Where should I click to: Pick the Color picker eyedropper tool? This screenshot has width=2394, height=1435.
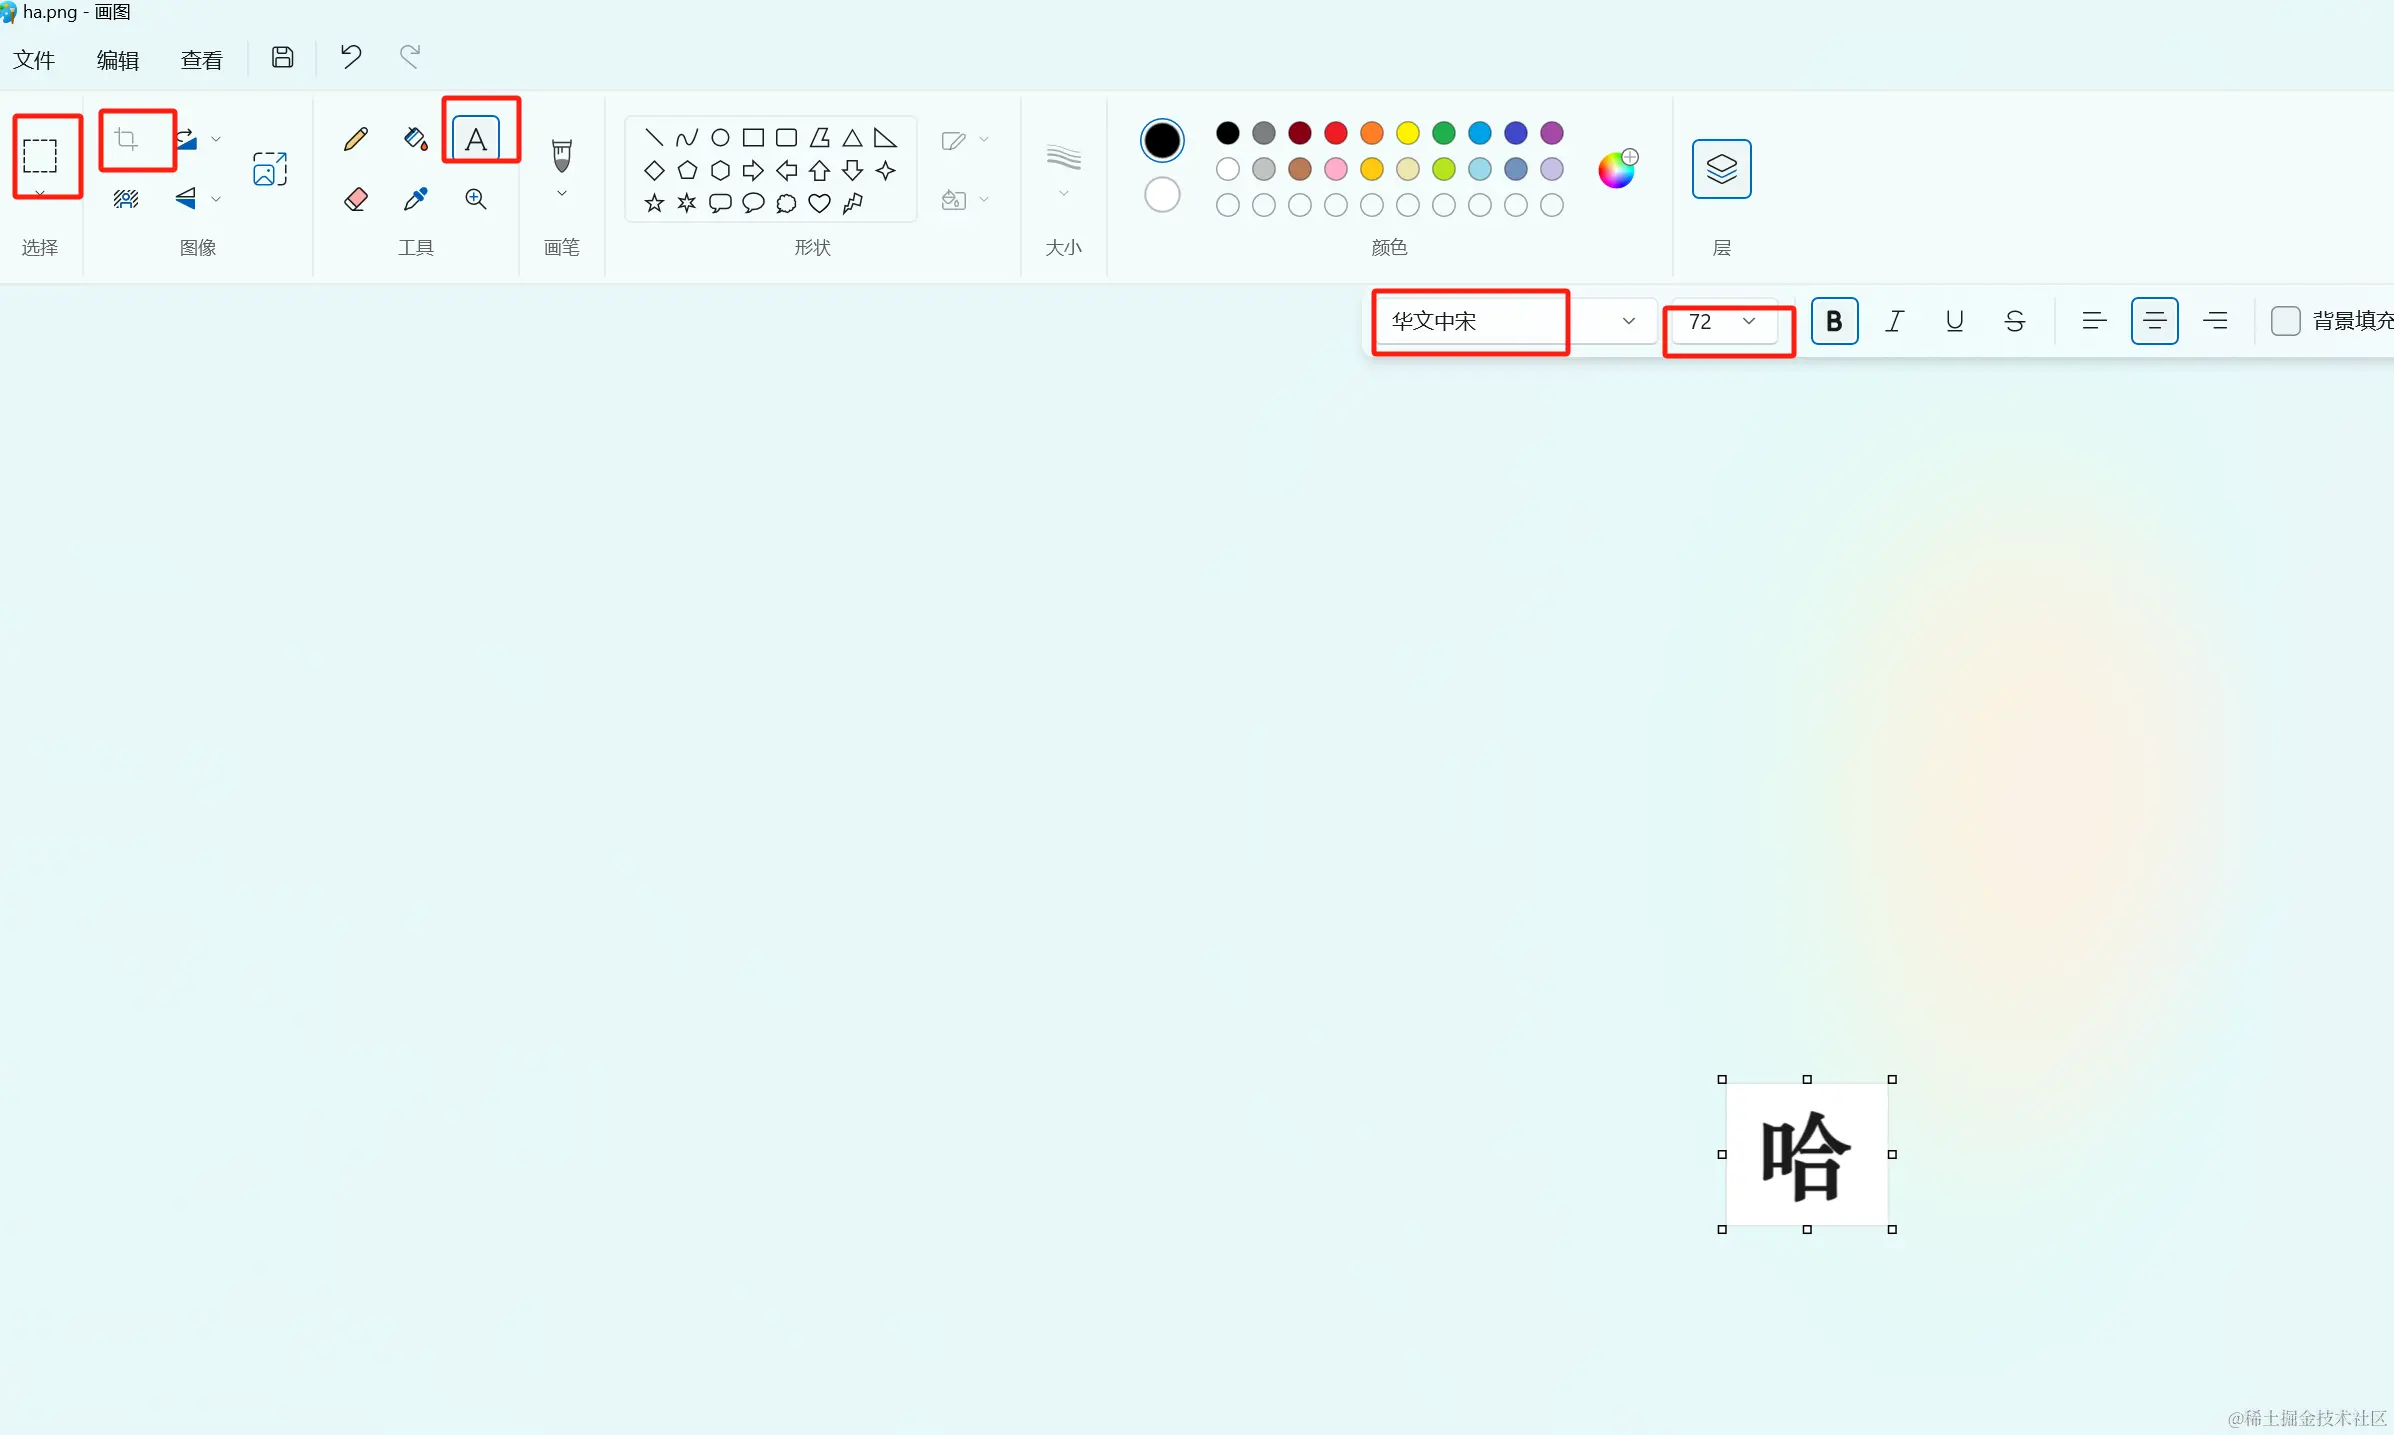point(415,199)
